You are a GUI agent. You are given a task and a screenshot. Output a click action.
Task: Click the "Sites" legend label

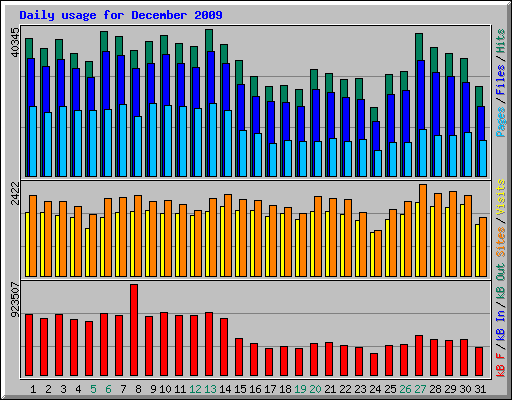coord(500,242)
